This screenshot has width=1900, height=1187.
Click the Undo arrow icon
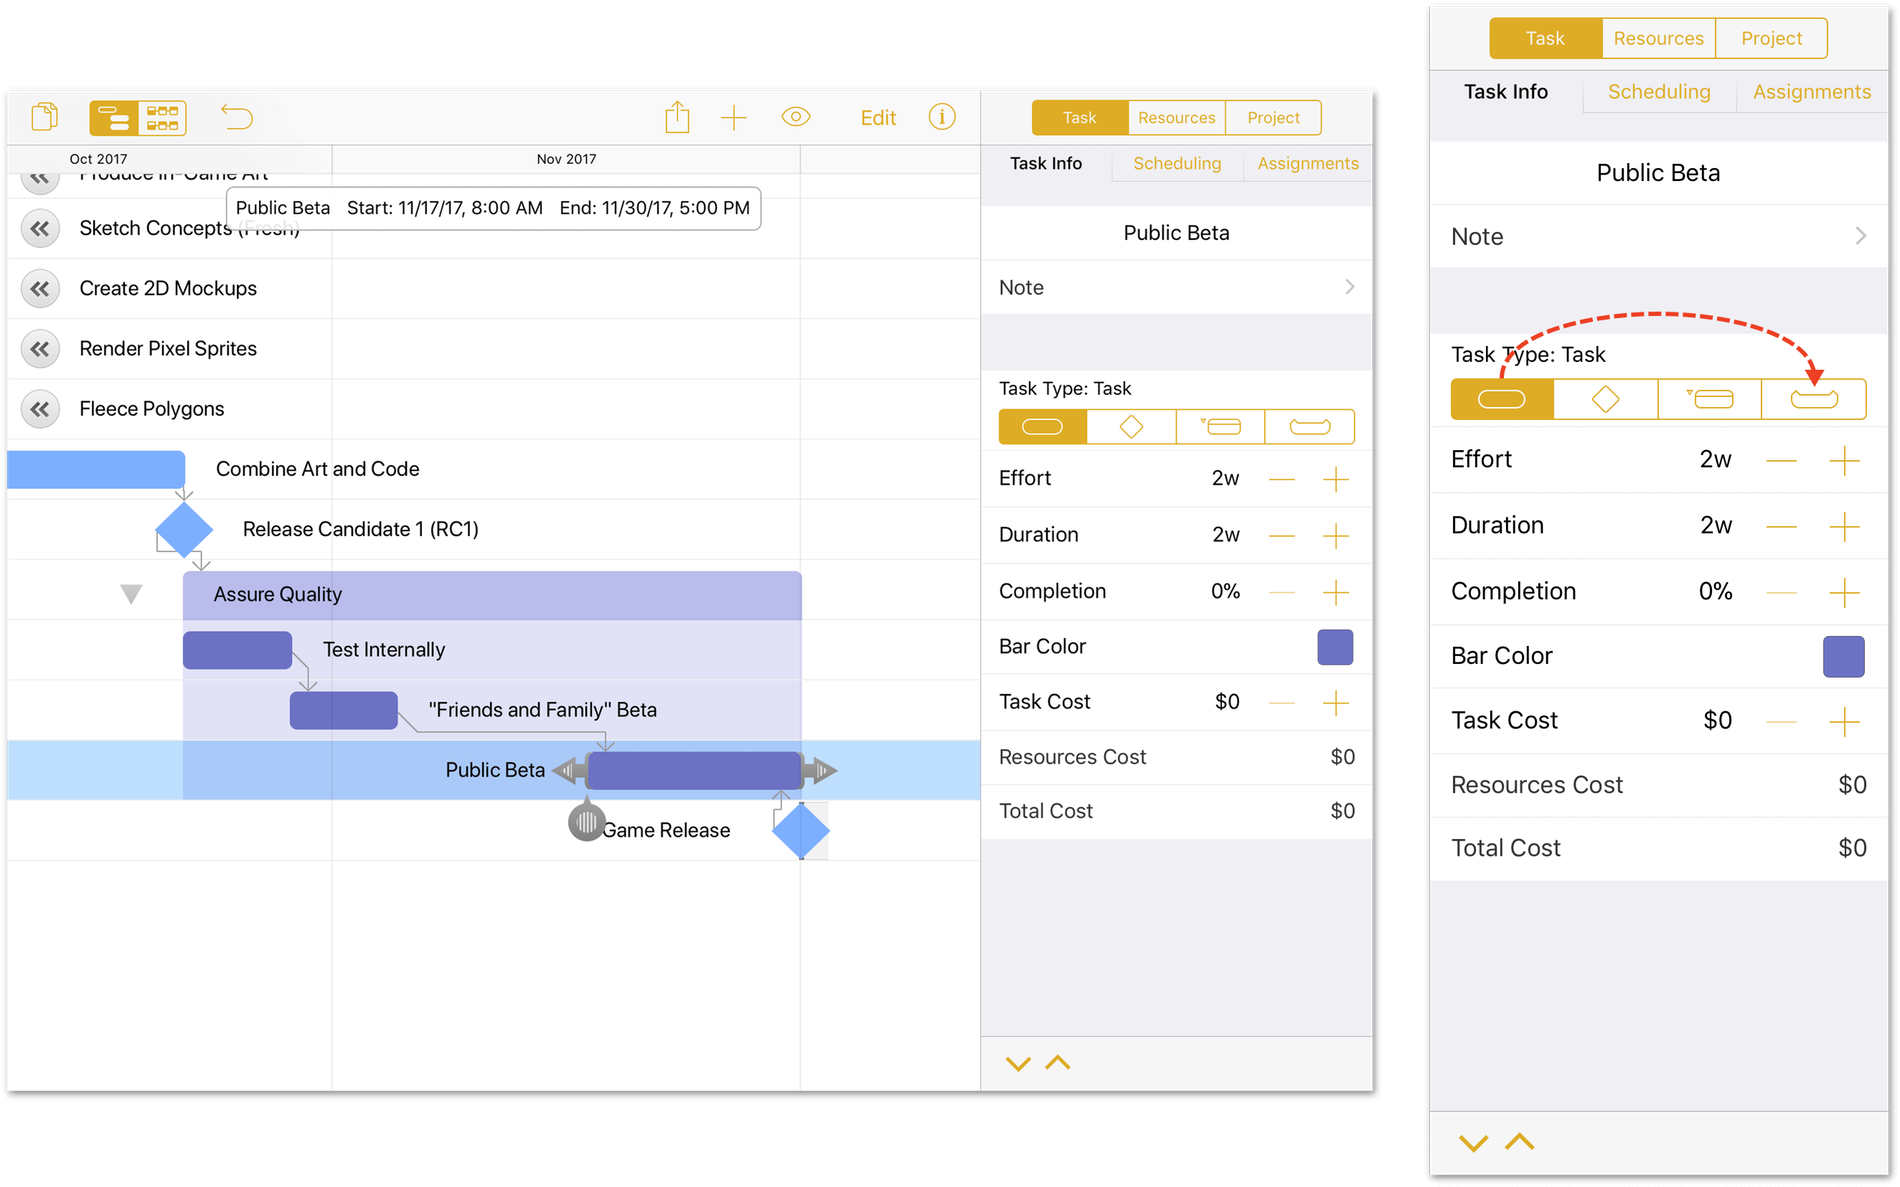coord(237,117)
